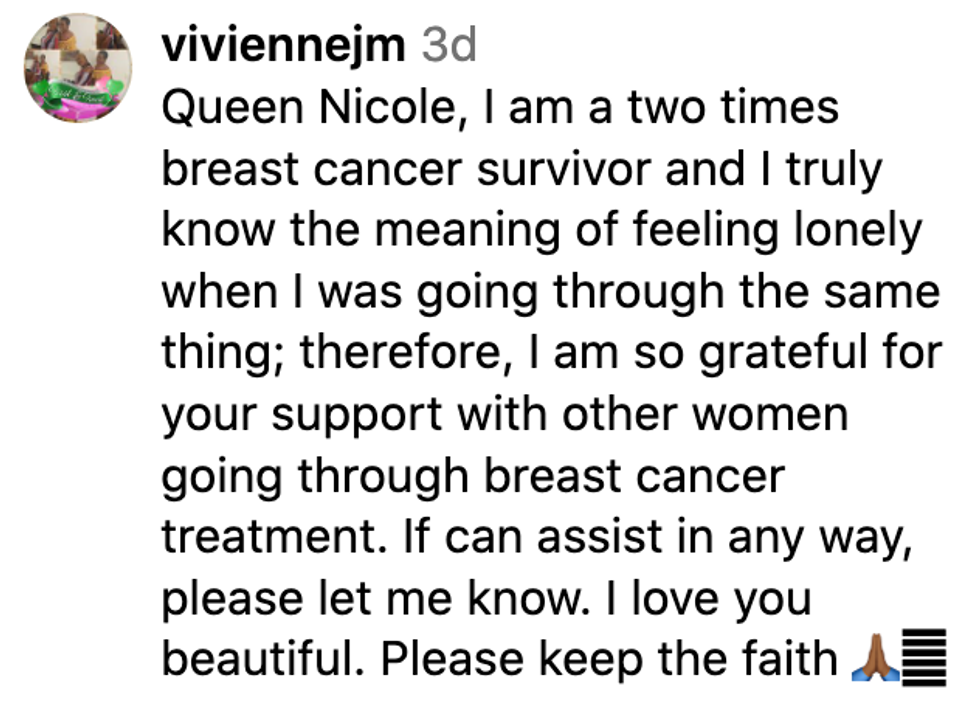Click the 3d comment timestamp

(x=449, y=45)
